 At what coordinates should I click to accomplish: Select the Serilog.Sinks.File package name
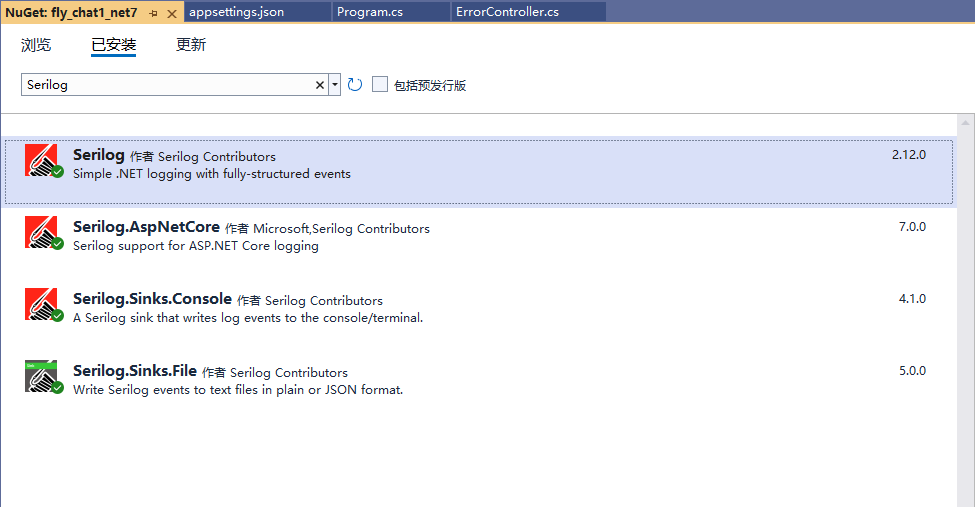135,371
